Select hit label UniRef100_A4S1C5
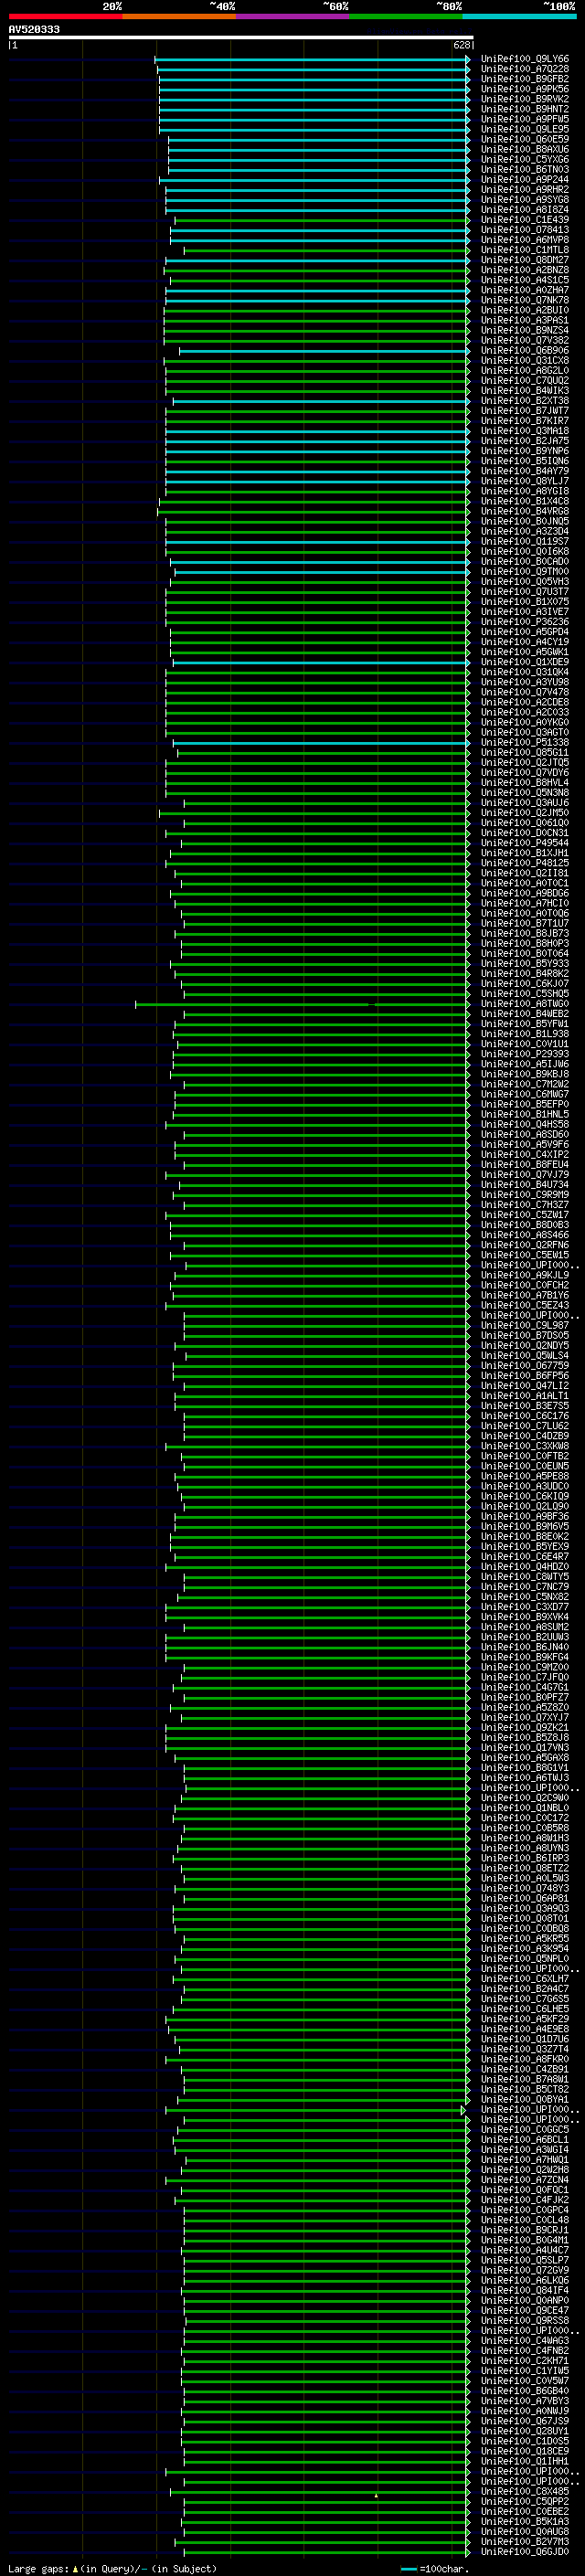Screen dimensions: 585x2576 [x=524, y=280]
